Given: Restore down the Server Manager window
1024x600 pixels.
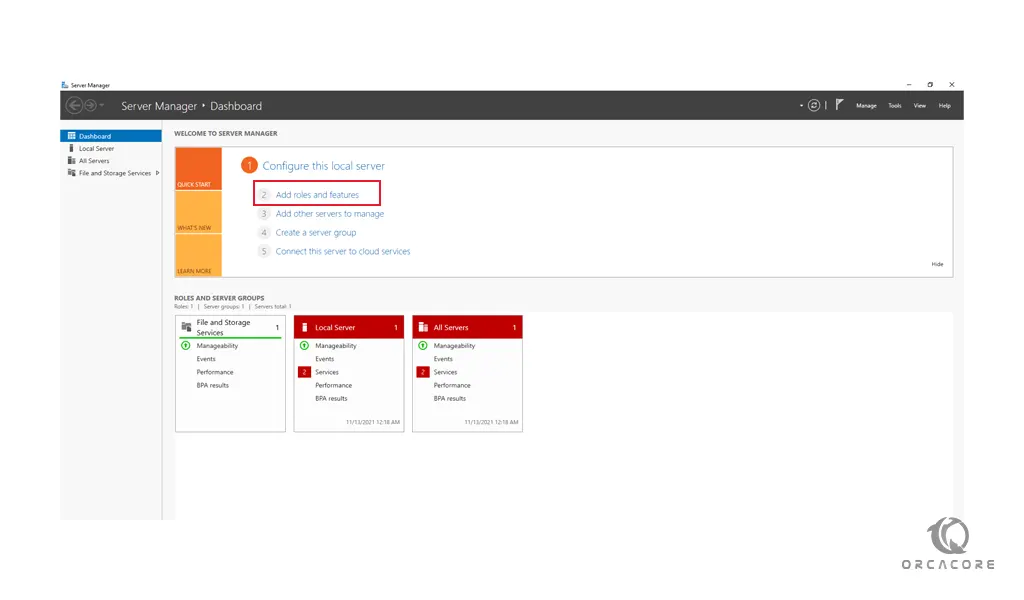Looking at the screenshot, I should (x=930, y=84).
